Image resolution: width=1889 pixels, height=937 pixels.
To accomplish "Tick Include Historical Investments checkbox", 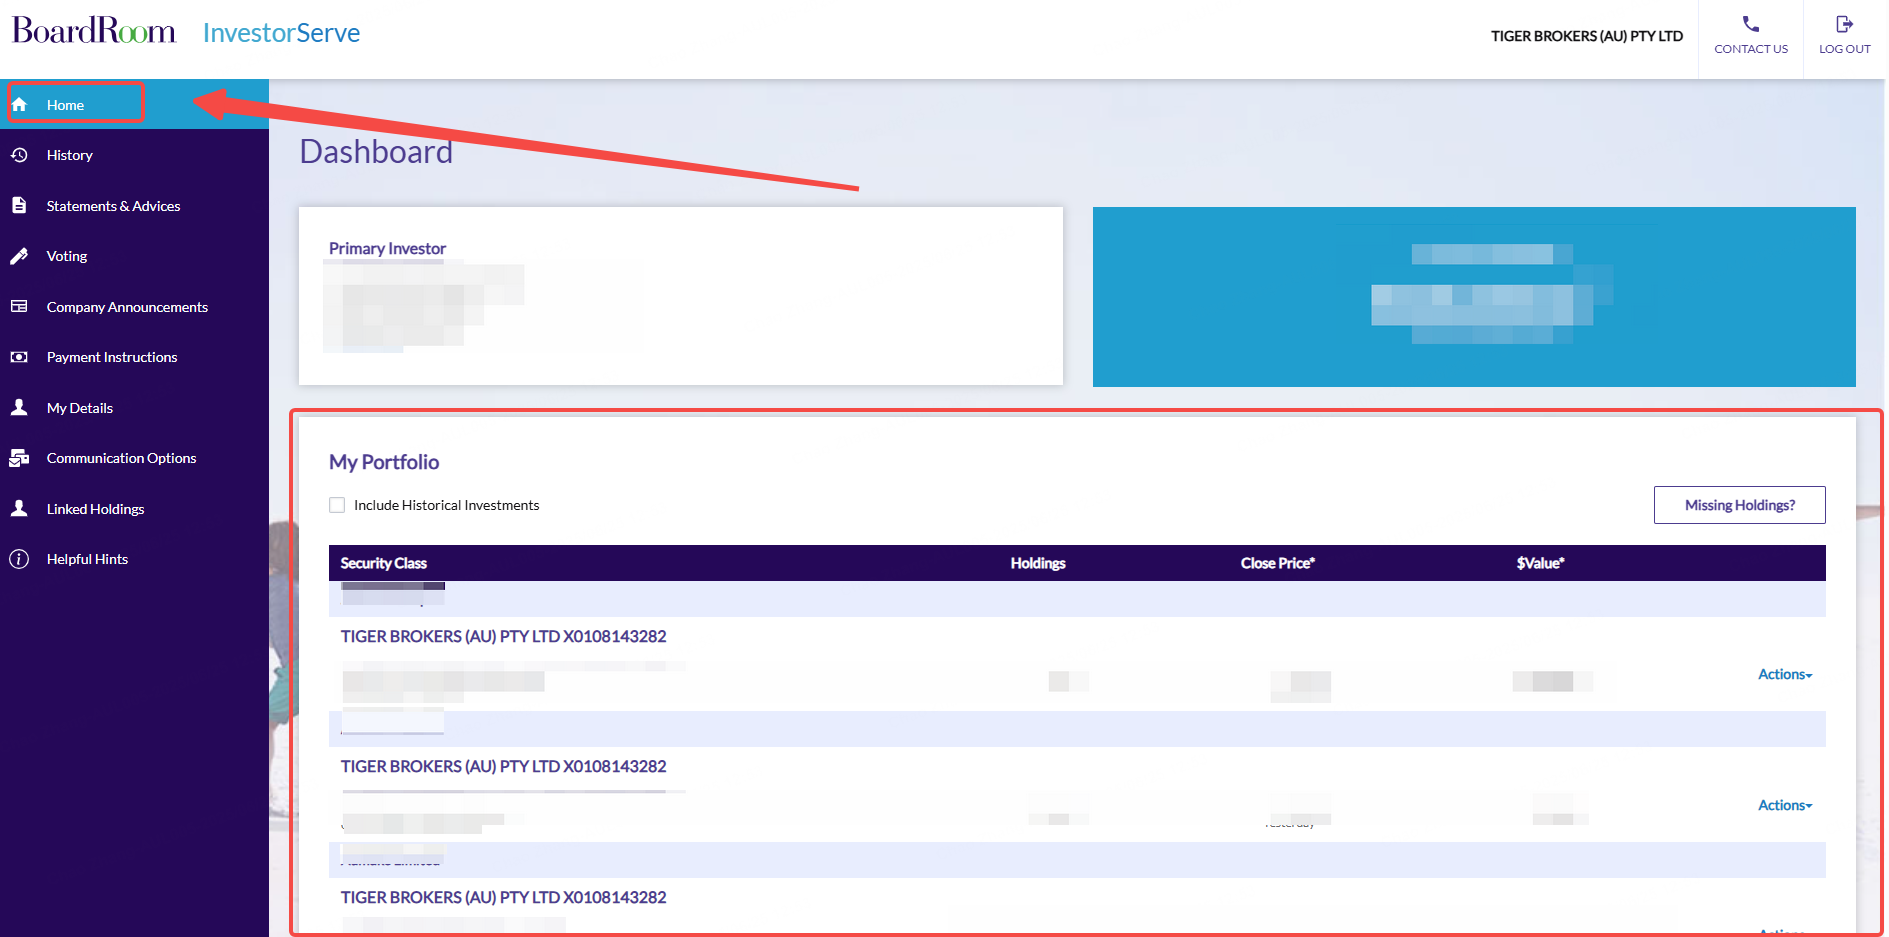I will [x=337, y=505].
